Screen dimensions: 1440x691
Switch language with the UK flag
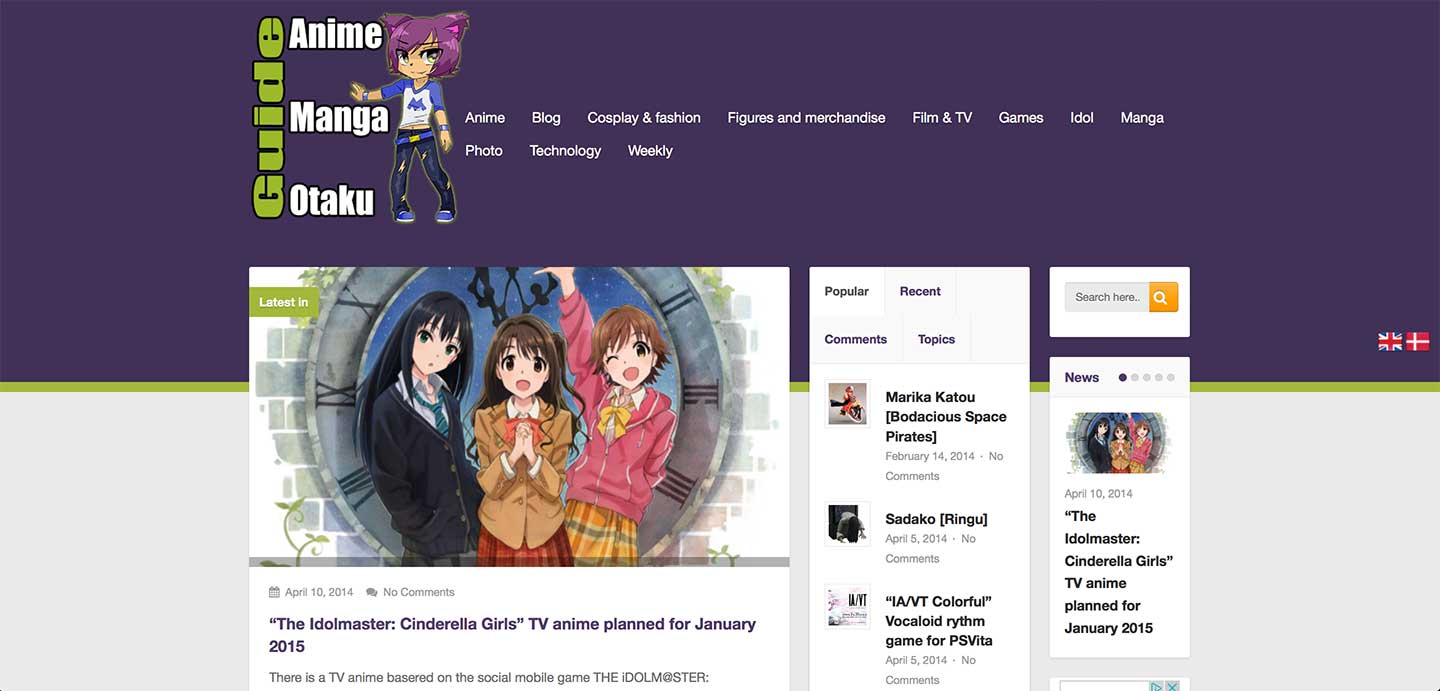[1390, 341]
